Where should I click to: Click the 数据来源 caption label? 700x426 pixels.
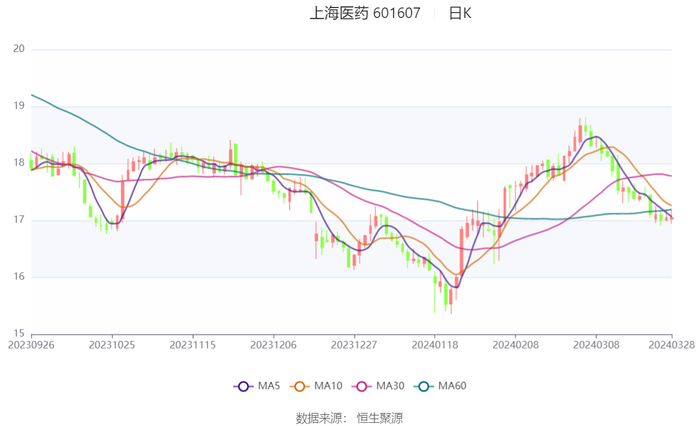(319, 418)
